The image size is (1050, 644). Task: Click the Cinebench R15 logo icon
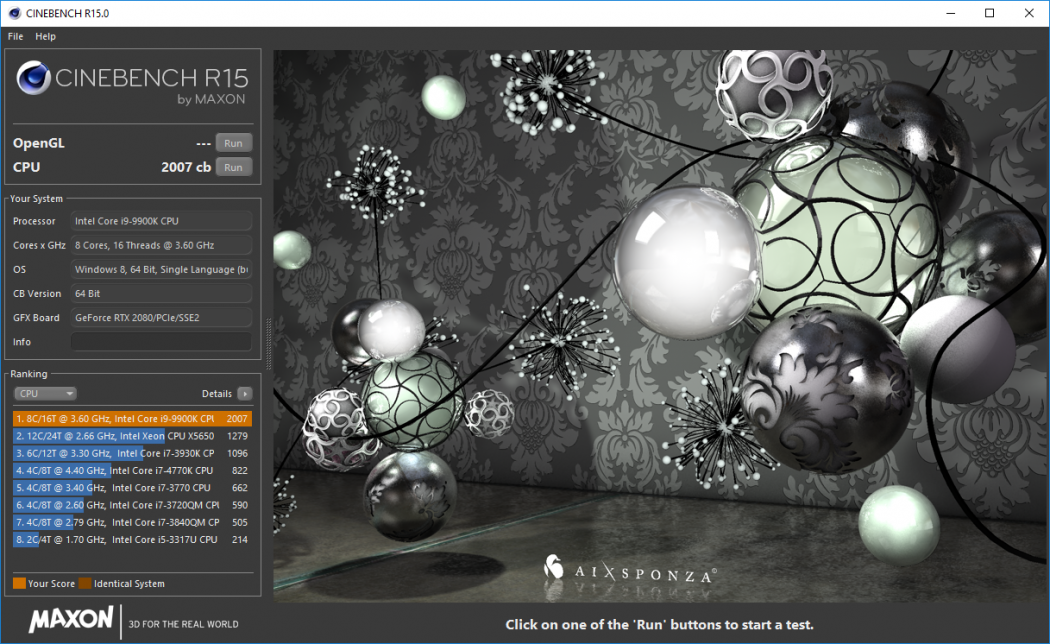coord(34,78)
